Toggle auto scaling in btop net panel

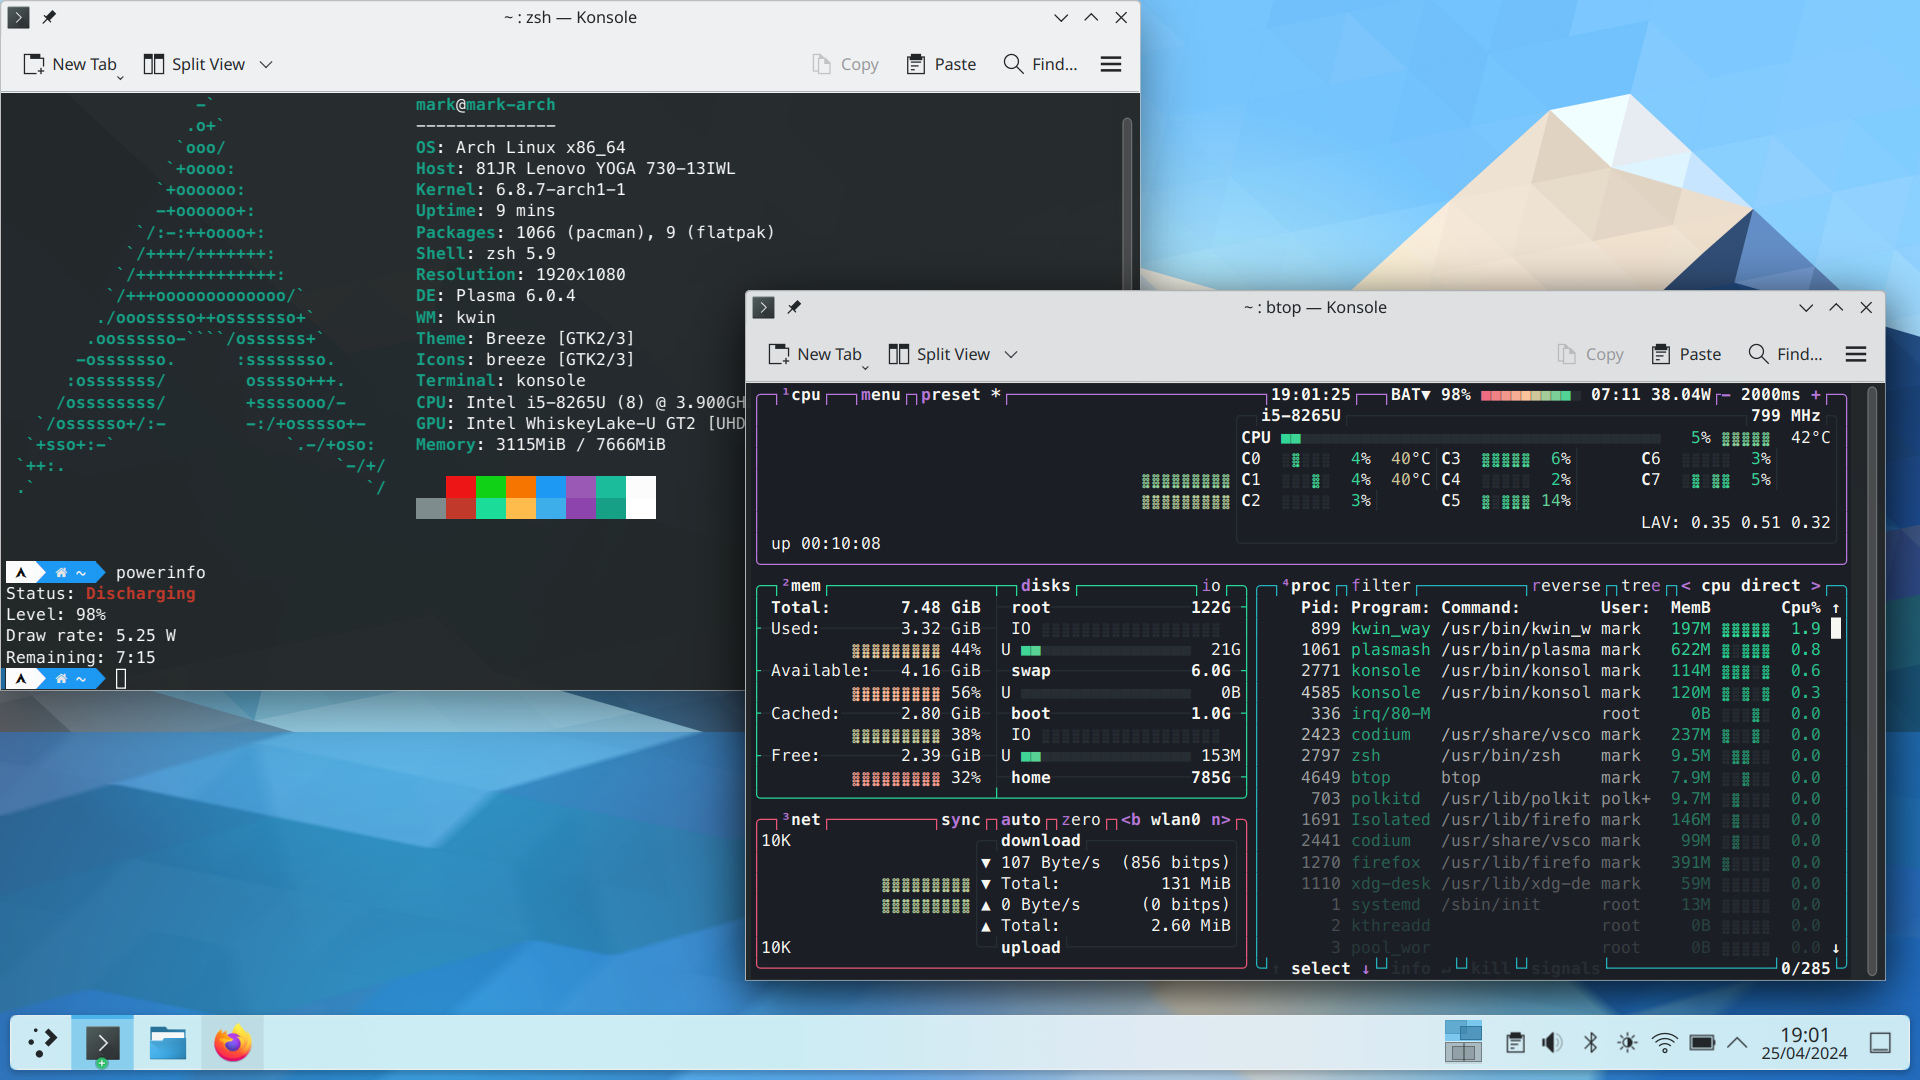pyautogui.click(x=1020, y=820)
